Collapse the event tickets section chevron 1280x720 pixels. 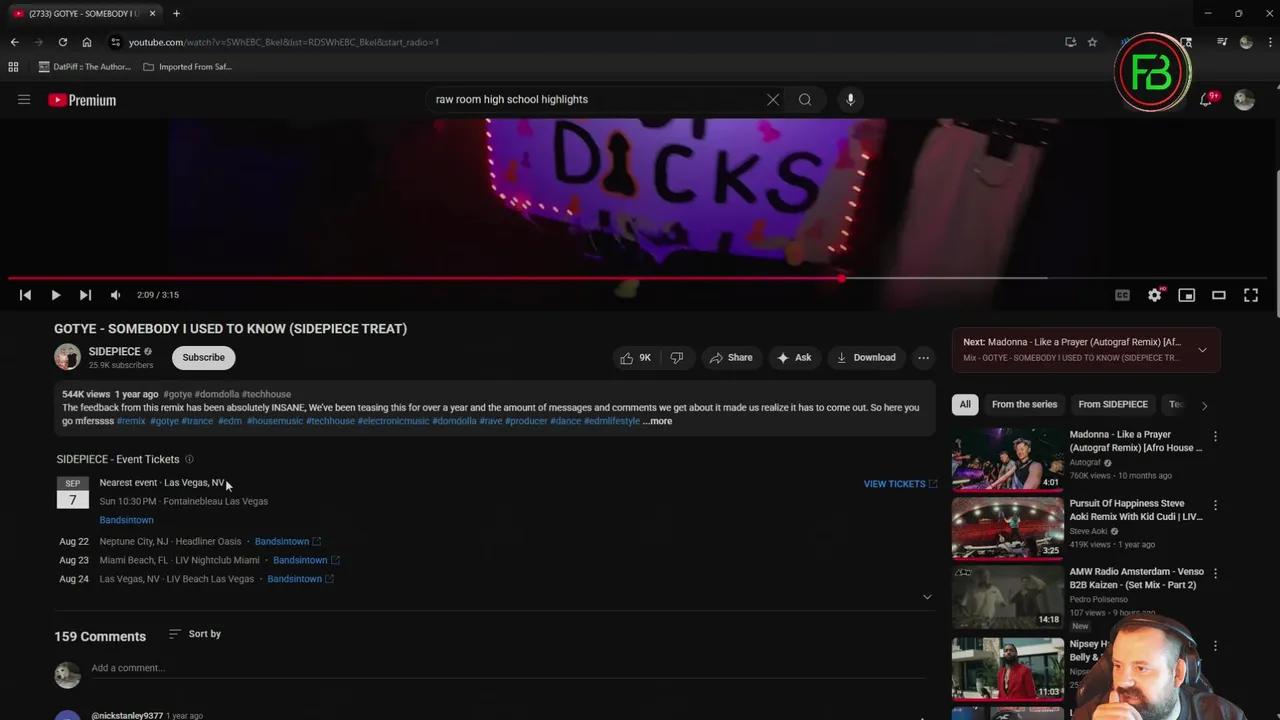[x=926, y=597]
